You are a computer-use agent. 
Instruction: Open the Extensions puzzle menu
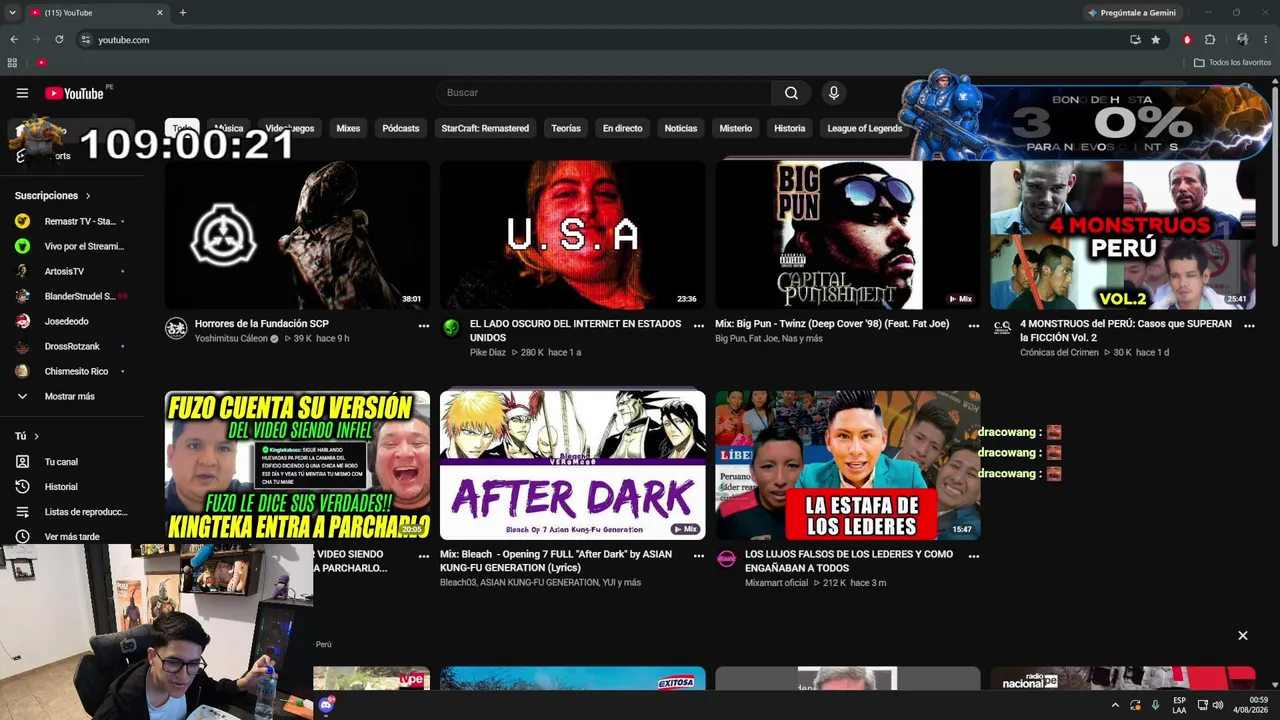click(x=1210, y=40)
